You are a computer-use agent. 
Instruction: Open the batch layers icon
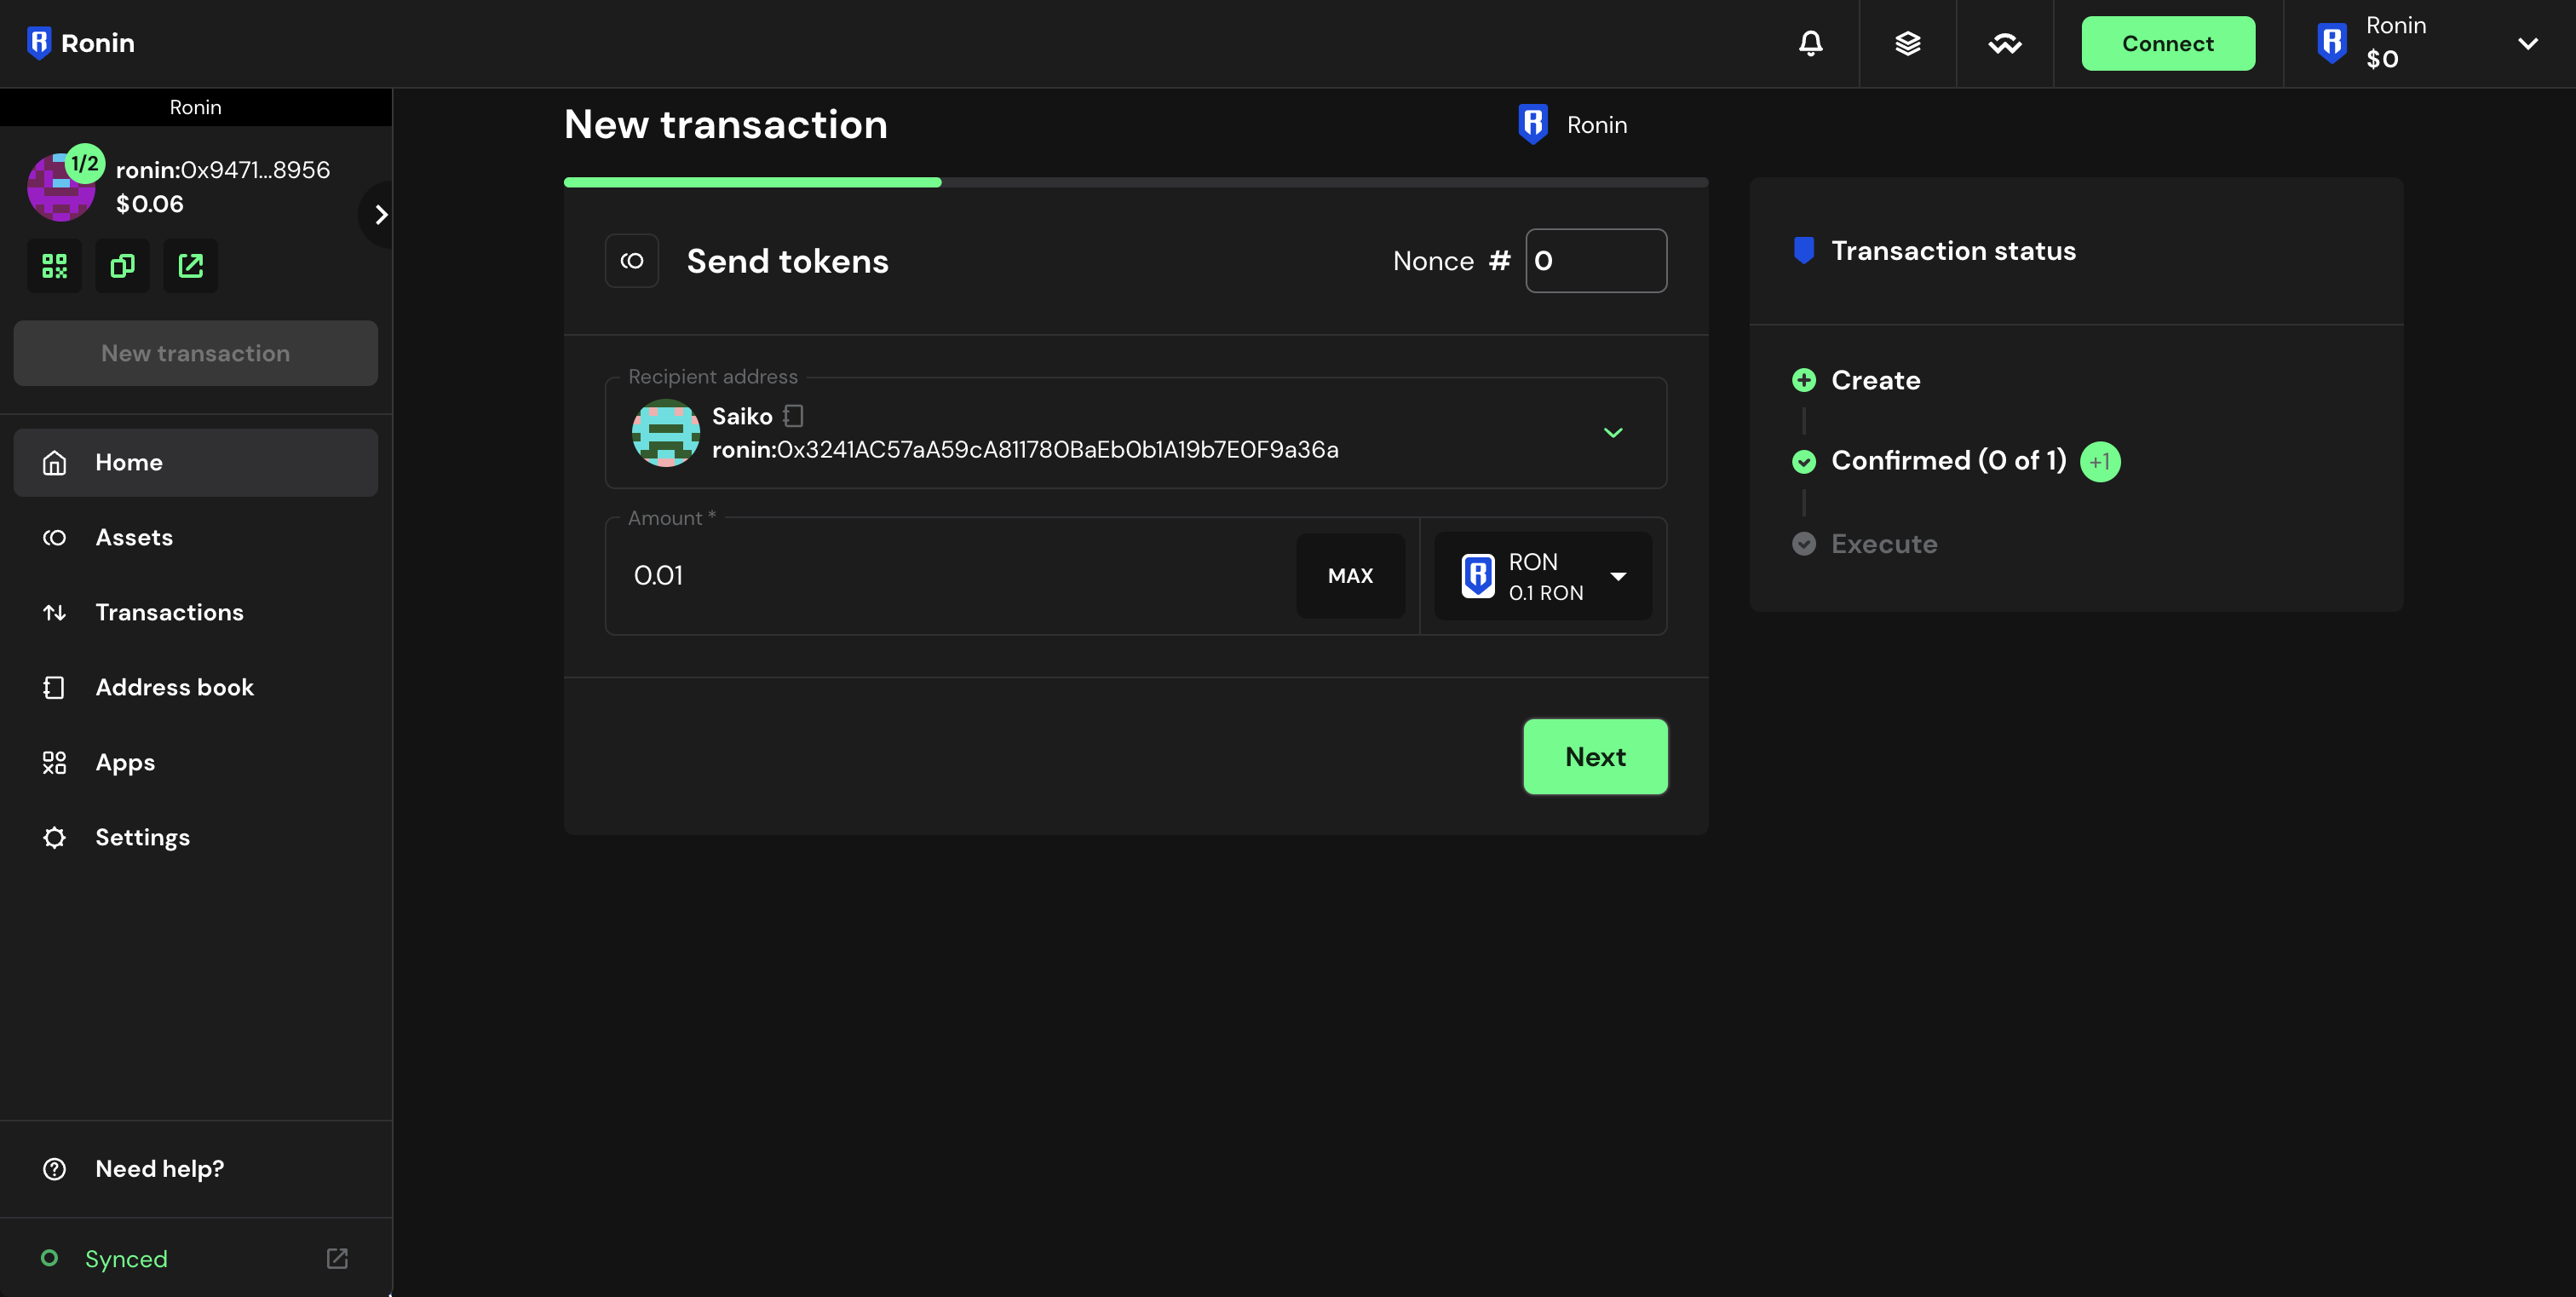[1908, 43]
